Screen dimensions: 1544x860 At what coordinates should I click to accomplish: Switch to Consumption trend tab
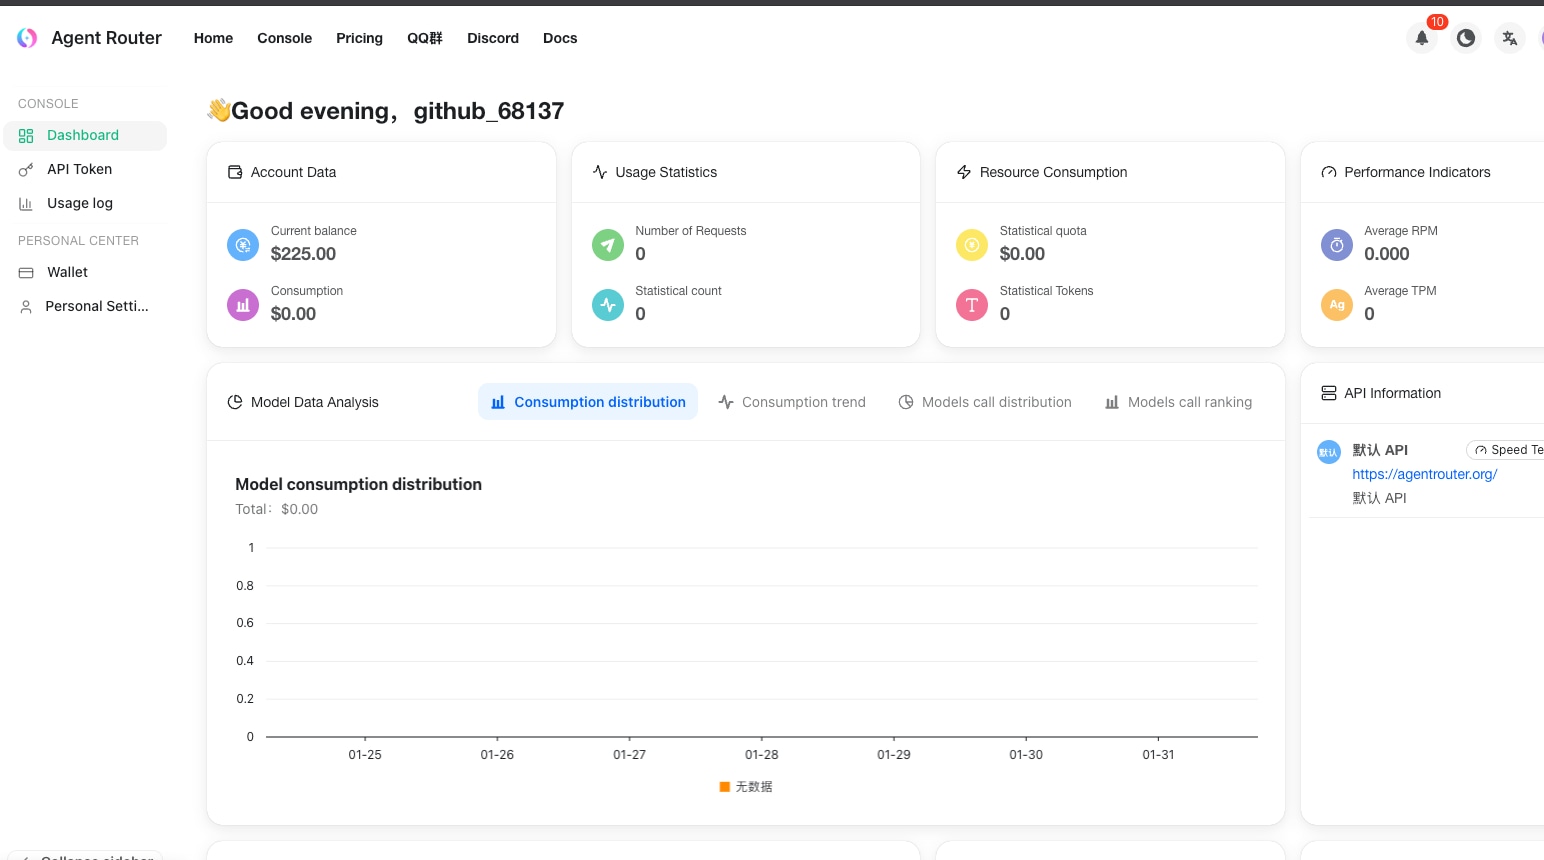(x=792, y=402)
